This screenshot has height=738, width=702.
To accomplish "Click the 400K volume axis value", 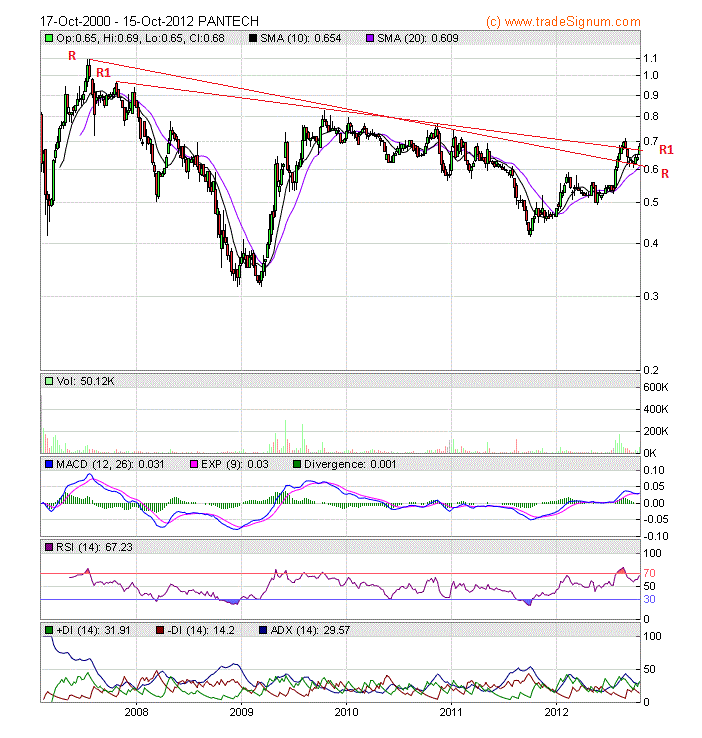I will point(655,409).
